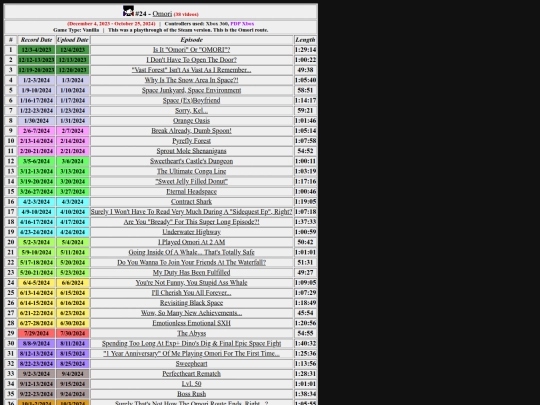
Task: Click the 'Episode' column header
Action: point(191,40)
